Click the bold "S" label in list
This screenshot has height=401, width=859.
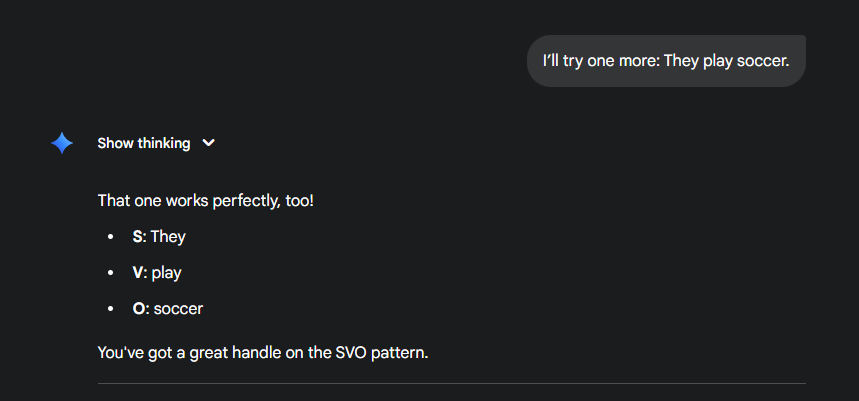click(x=137, y=237)
